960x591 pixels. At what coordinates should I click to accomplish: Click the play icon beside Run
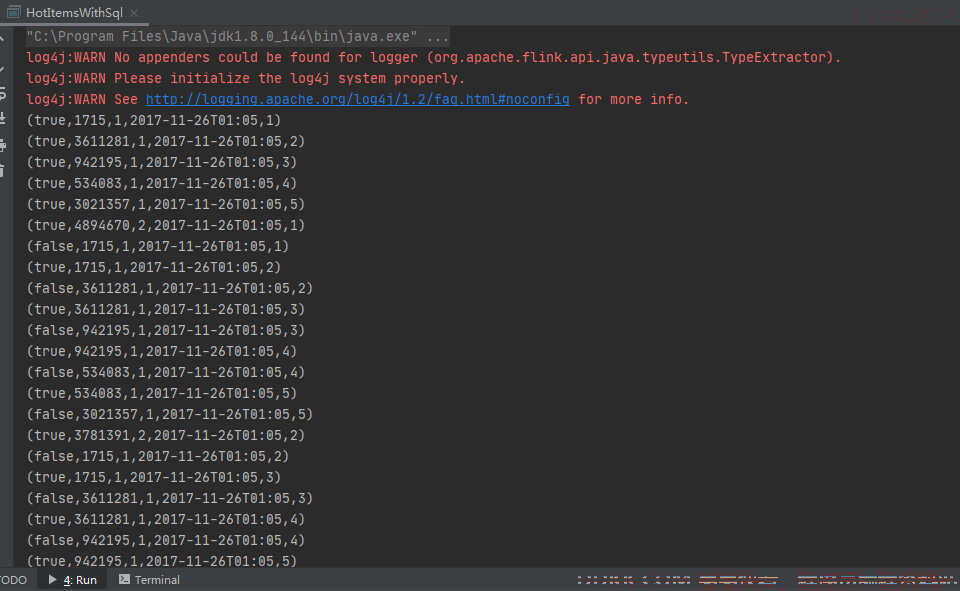coord(53,579)
